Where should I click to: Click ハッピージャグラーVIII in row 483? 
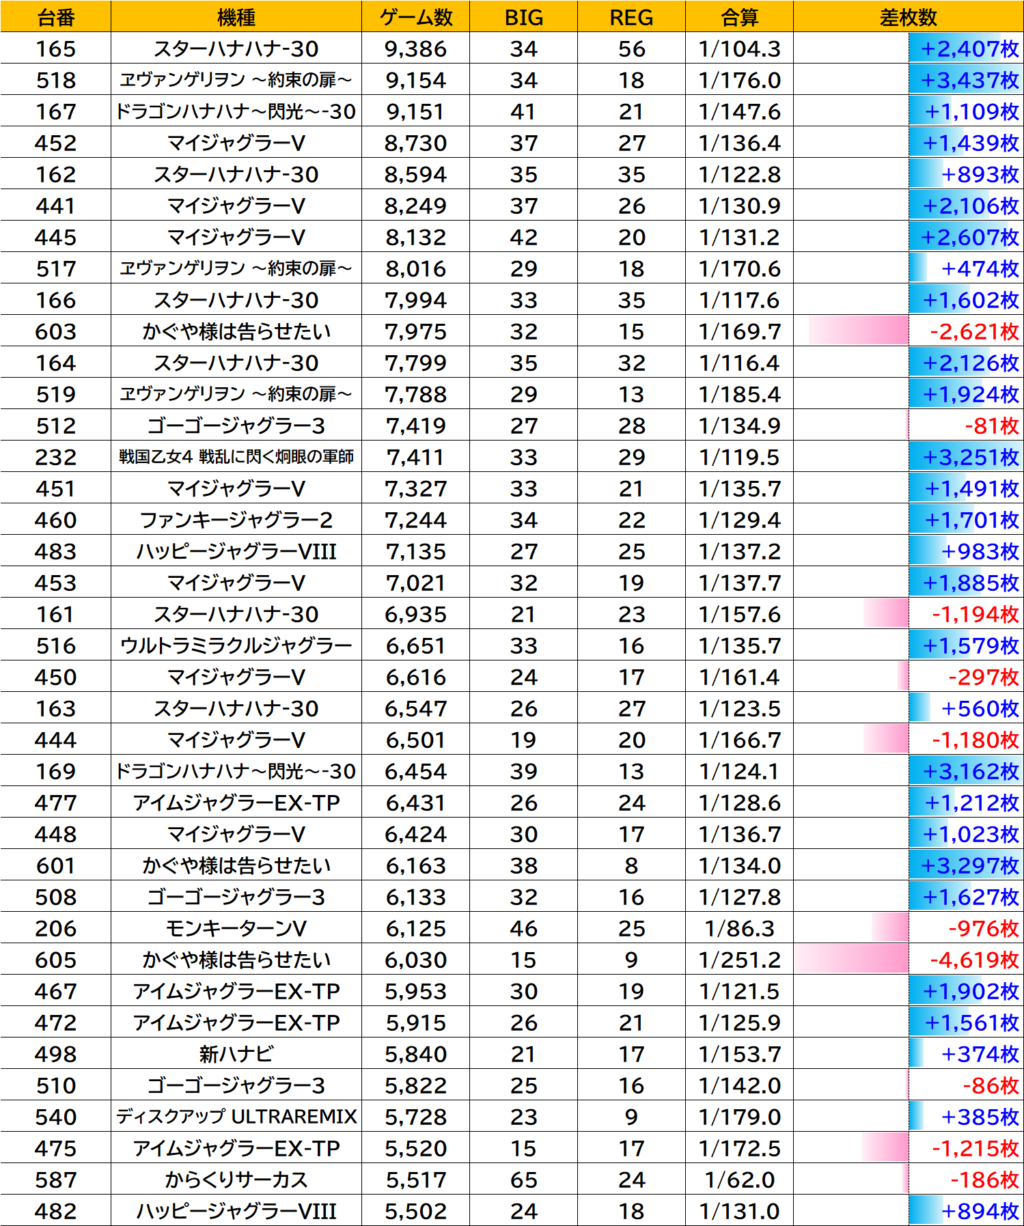coord(237,551)
